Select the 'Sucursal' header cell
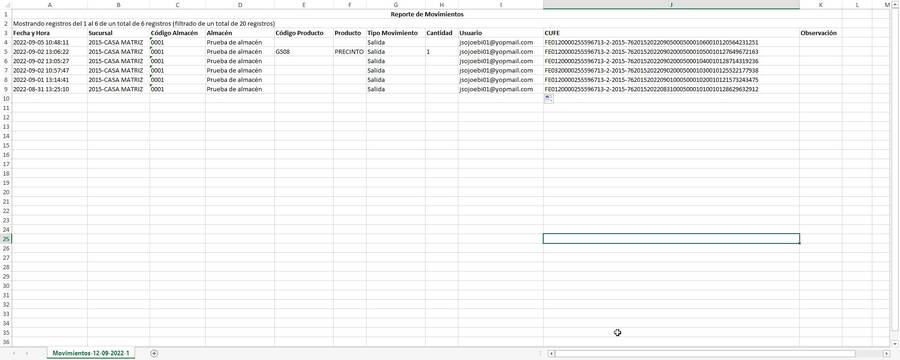Image resolution: width=900 pixels, height=360 pixels. click(118, 33)
